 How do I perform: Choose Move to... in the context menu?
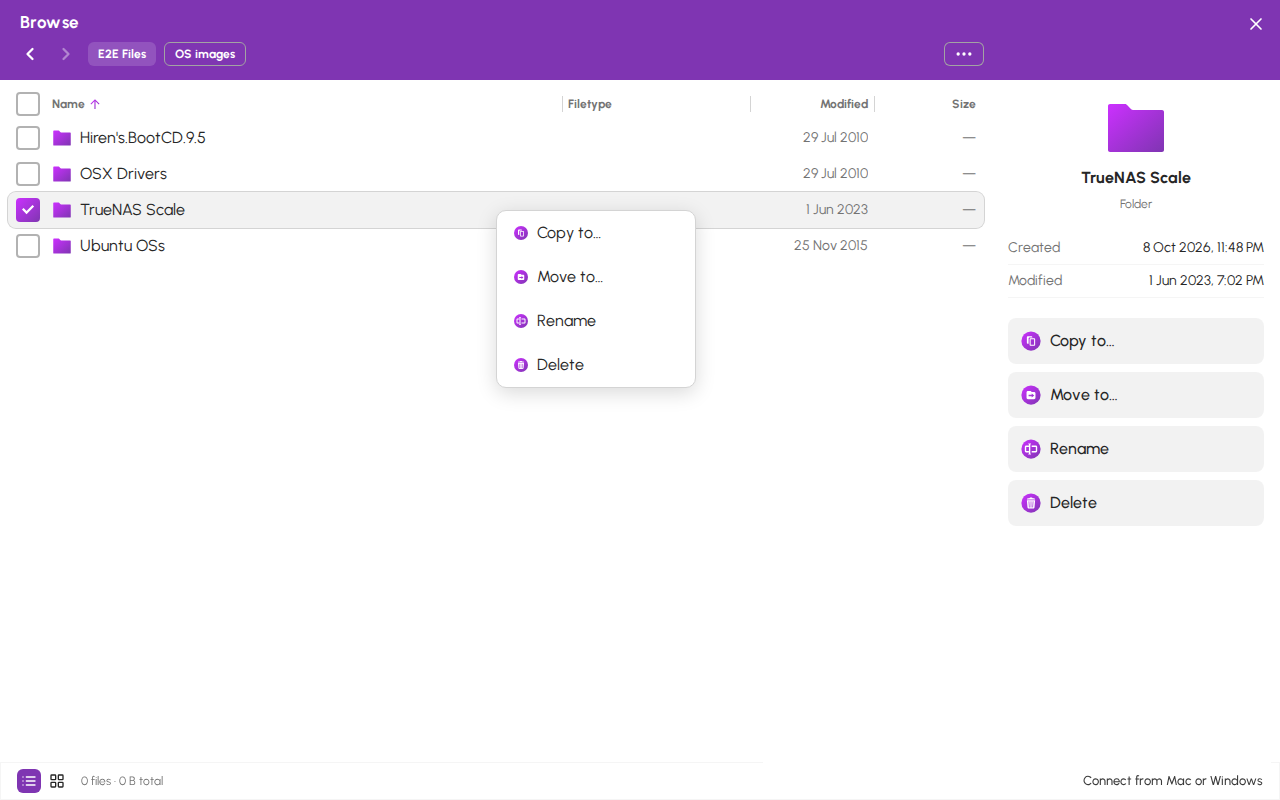[596, 277]
